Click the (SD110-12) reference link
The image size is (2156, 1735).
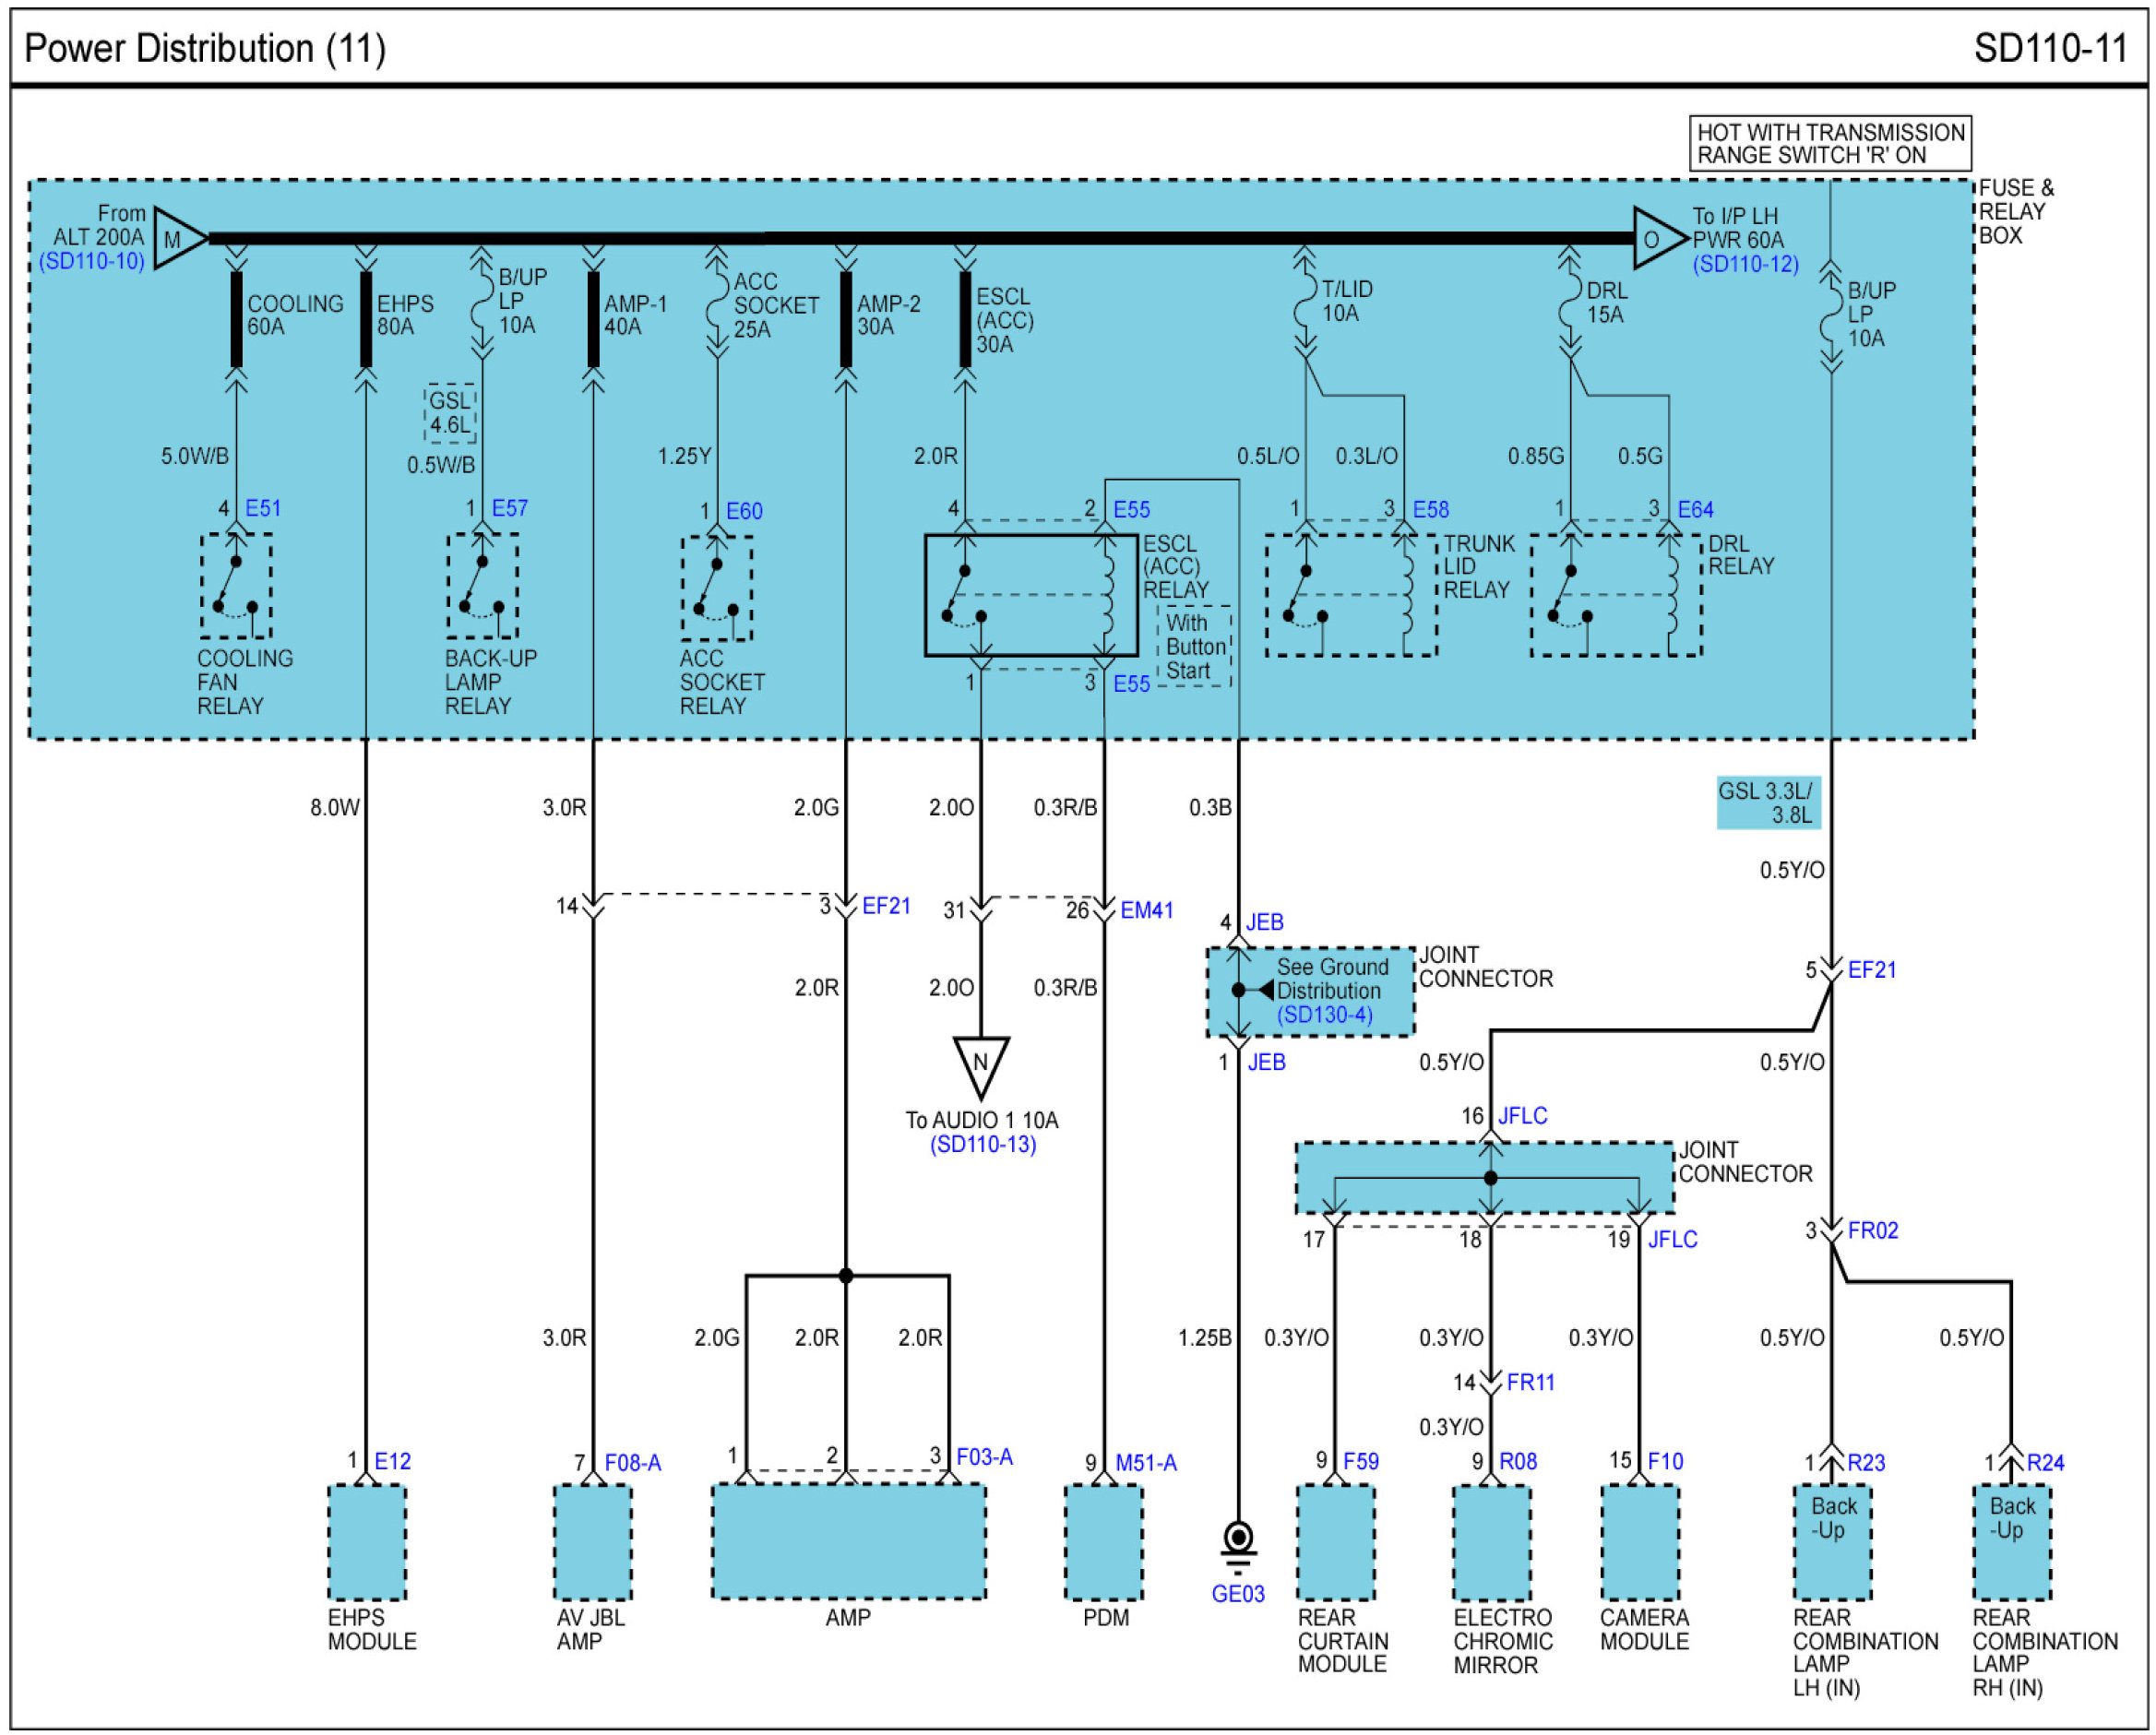coord(1745,264)
